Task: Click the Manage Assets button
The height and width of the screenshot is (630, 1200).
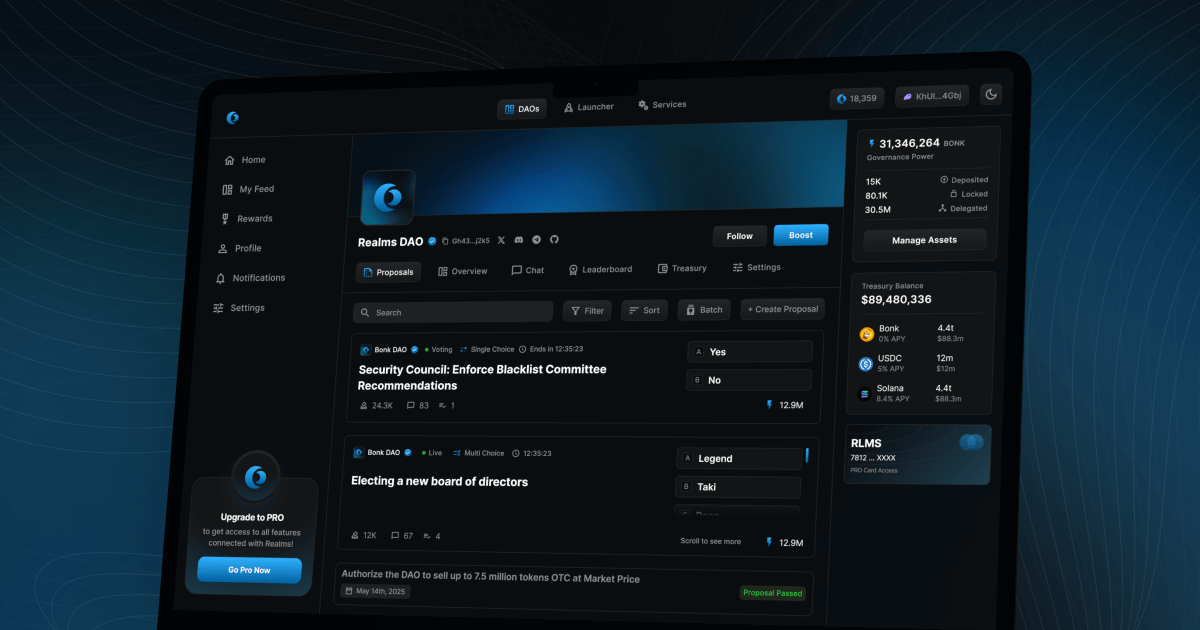Action: coord(924,240)
